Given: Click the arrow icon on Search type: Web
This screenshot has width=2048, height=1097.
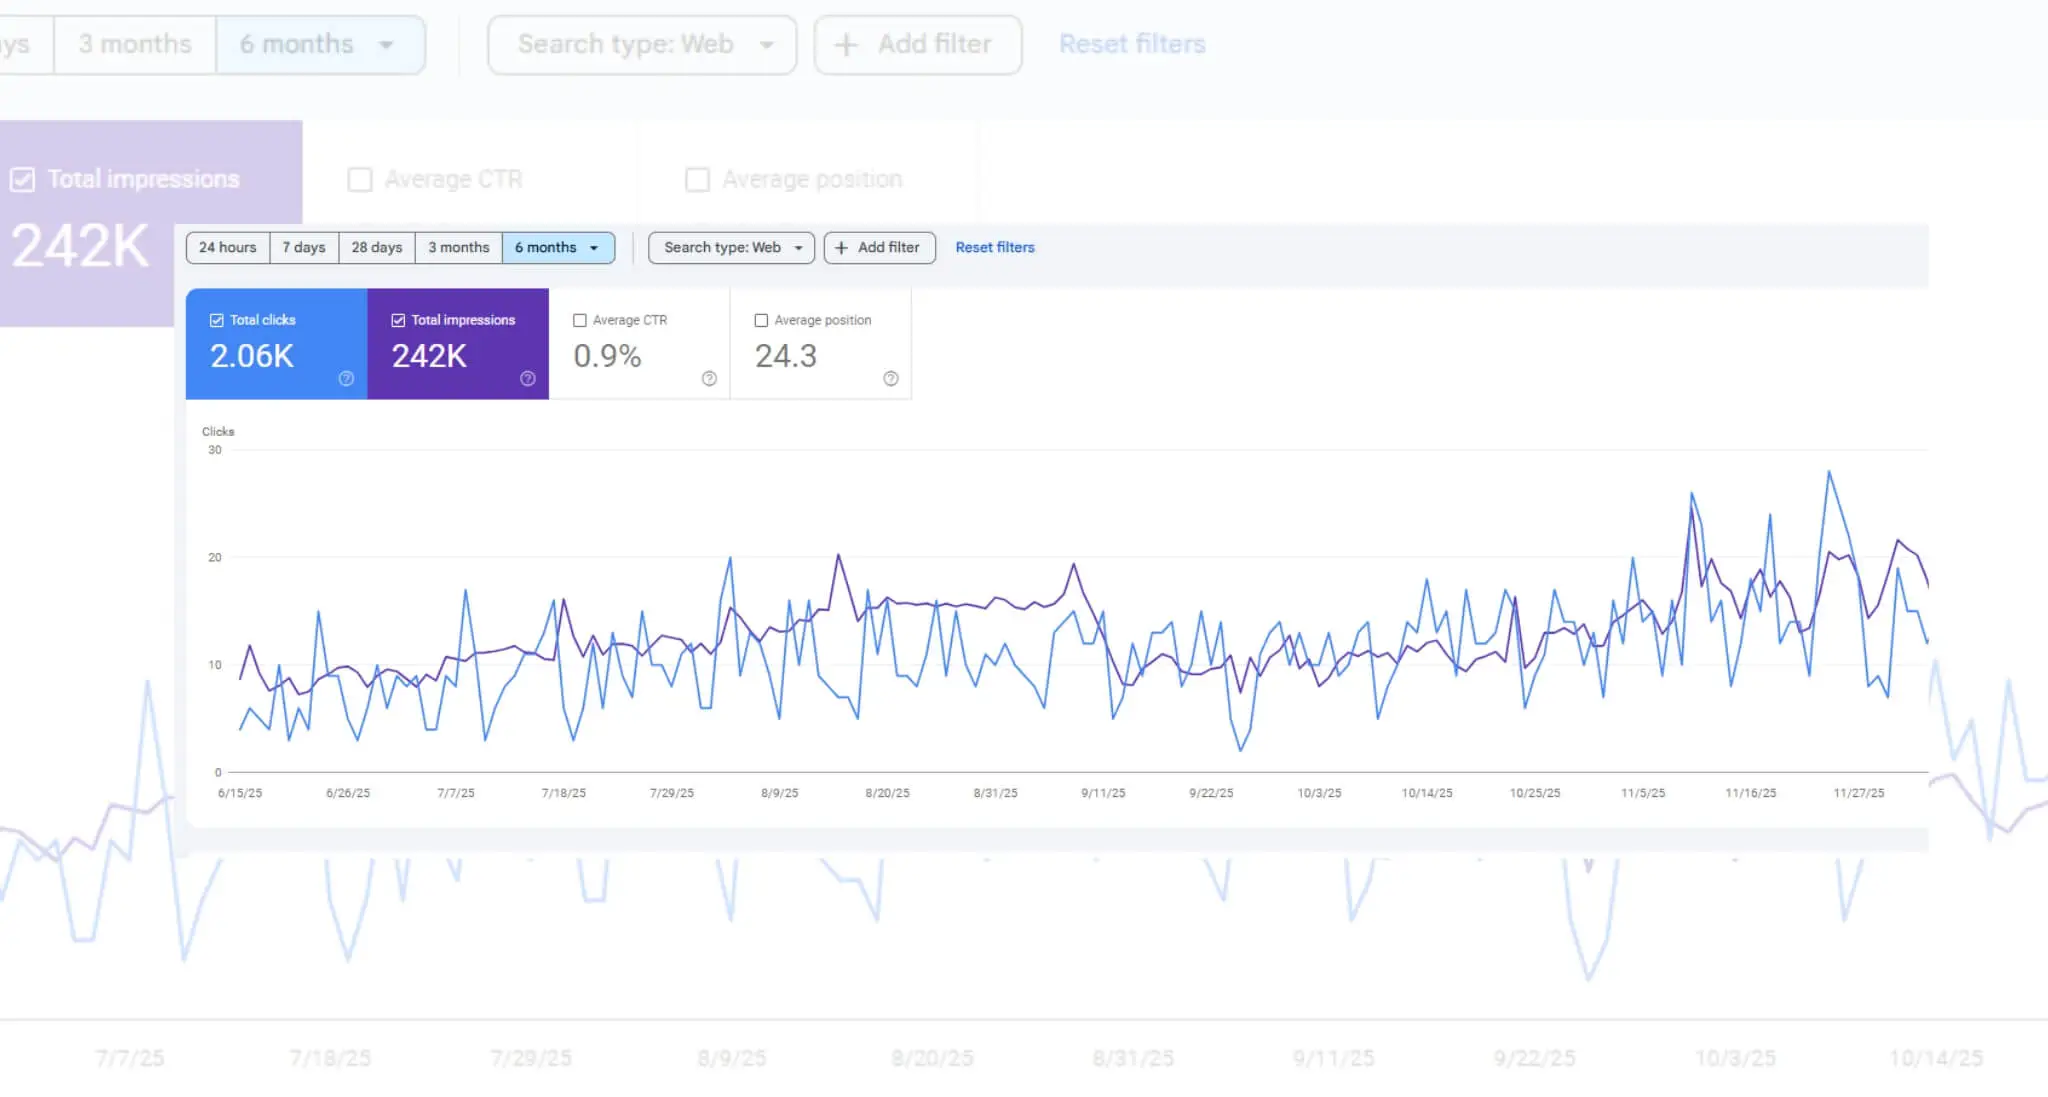Looking at the screenshot, I should (x=797, y=247).
